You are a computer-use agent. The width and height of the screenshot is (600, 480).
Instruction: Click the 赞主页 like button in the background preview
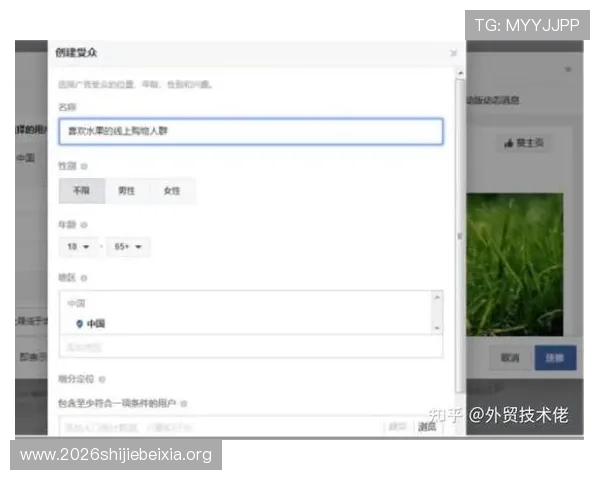coord(524,143)
